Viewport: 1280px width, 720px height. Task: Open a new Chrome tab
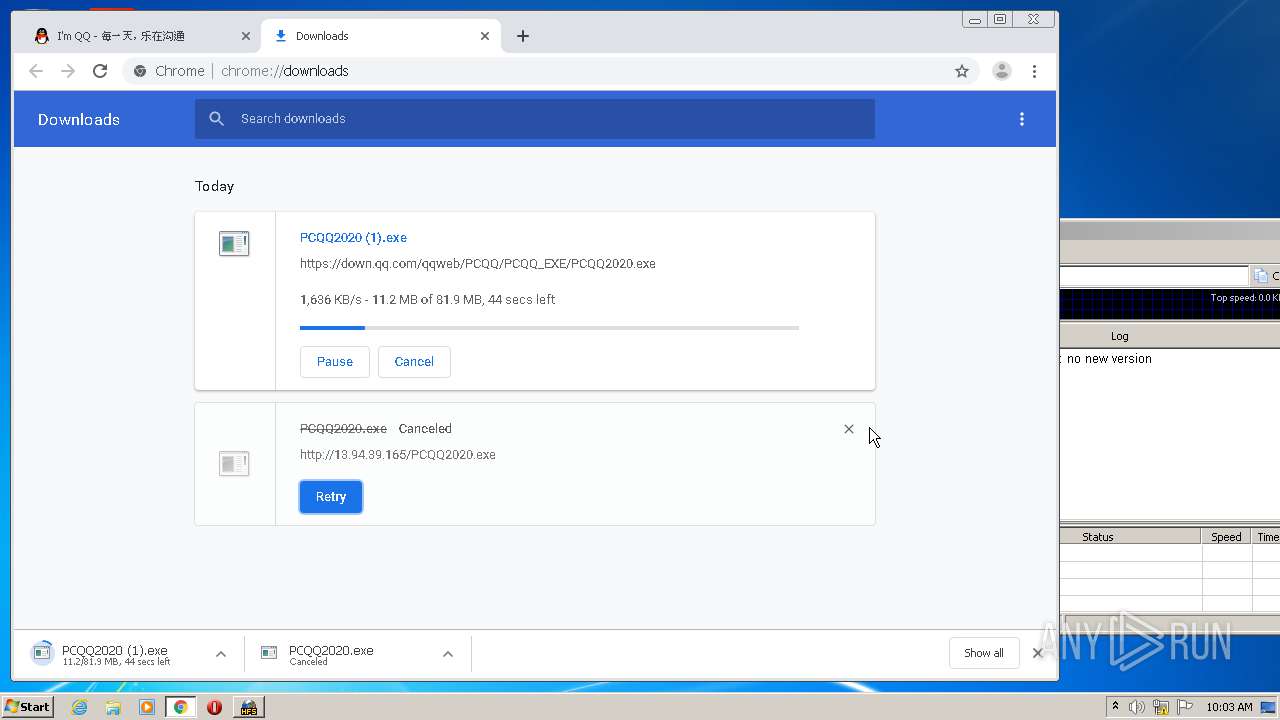523,36
